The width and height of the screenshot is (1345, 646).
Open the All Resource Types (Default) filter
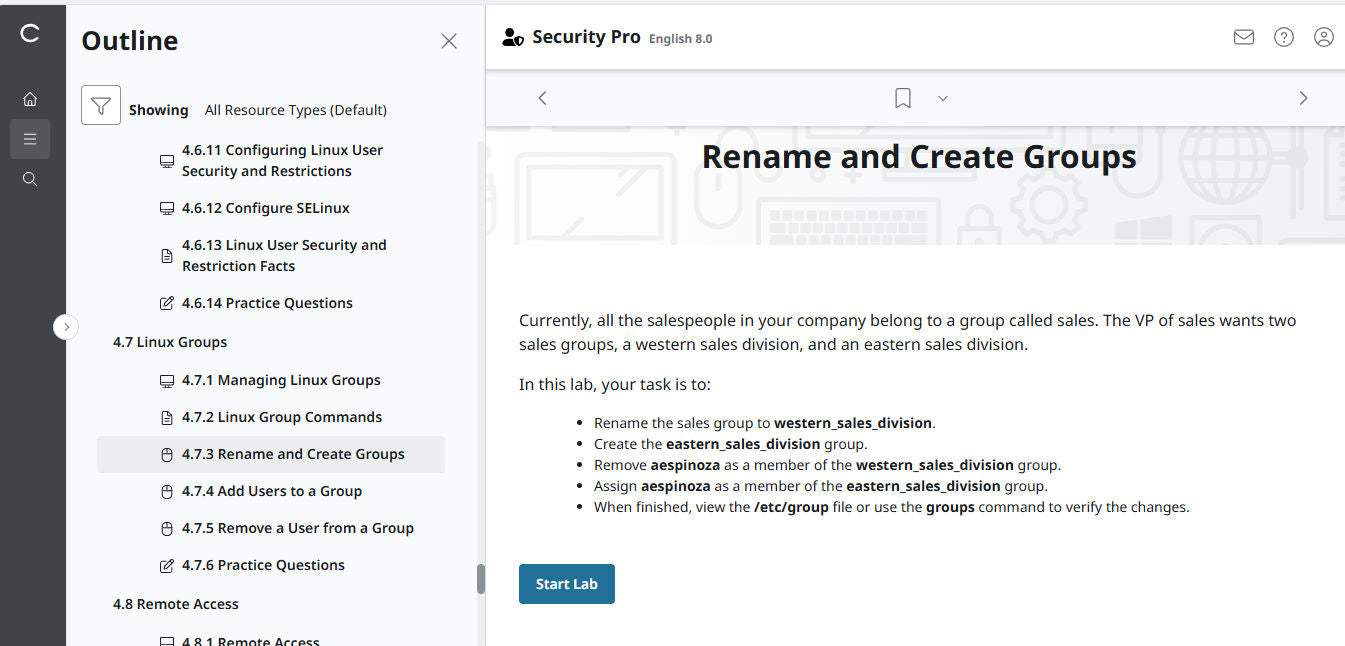(x=295, y=110)
